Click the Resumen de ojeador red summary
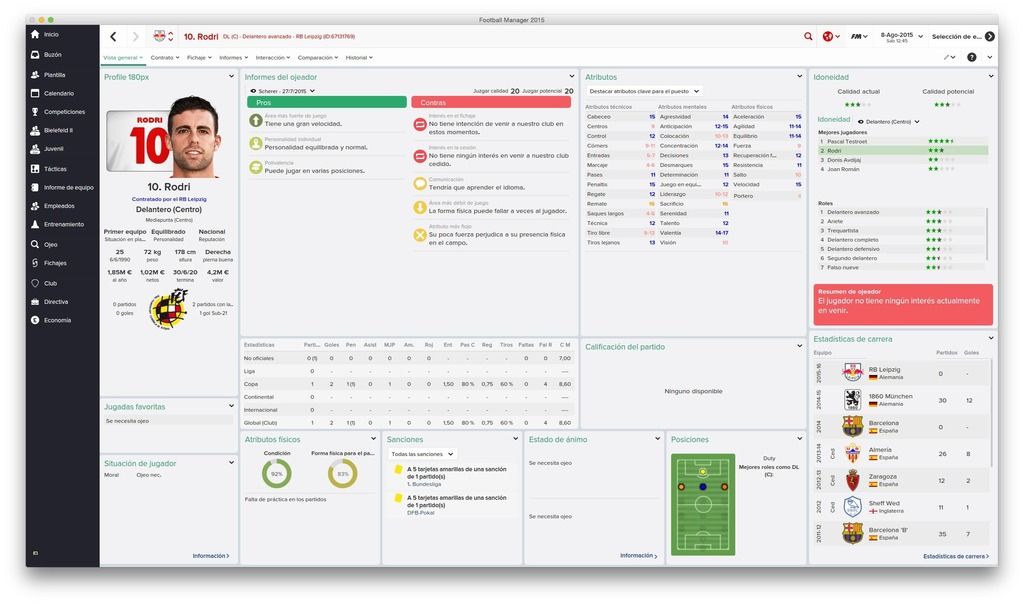This screenshot has height=604, width=1024. 903,304
